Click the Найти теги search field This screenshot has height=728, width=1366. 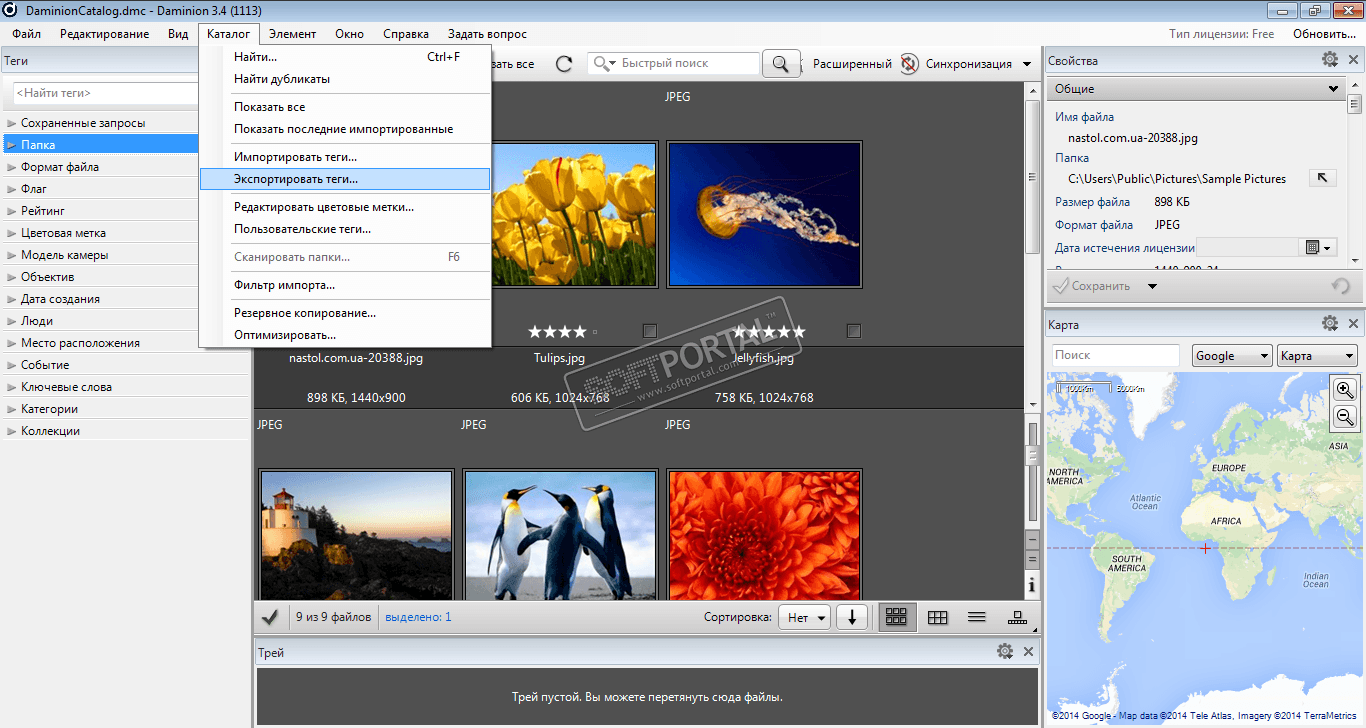pos(106,93)
